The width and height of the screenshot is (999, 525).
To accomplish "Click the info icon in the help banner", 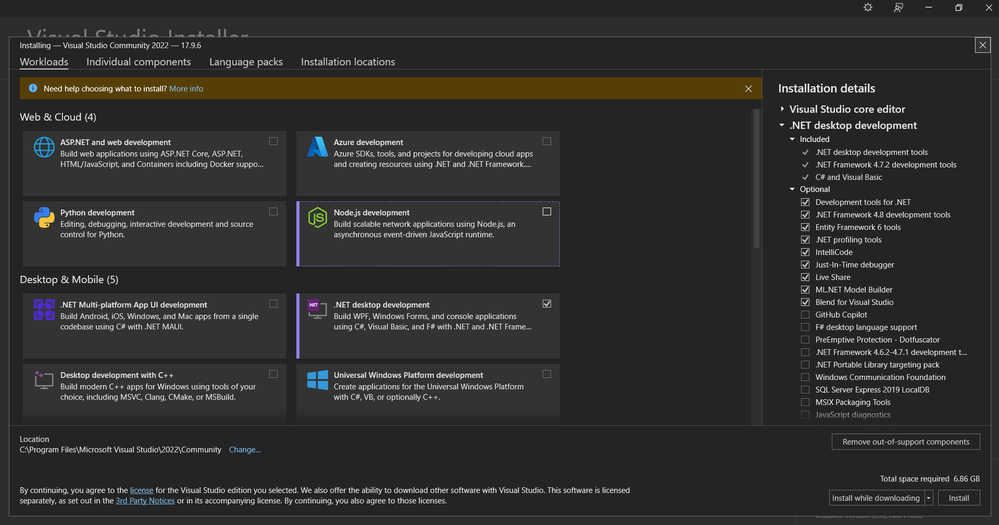I will point(32,89).
